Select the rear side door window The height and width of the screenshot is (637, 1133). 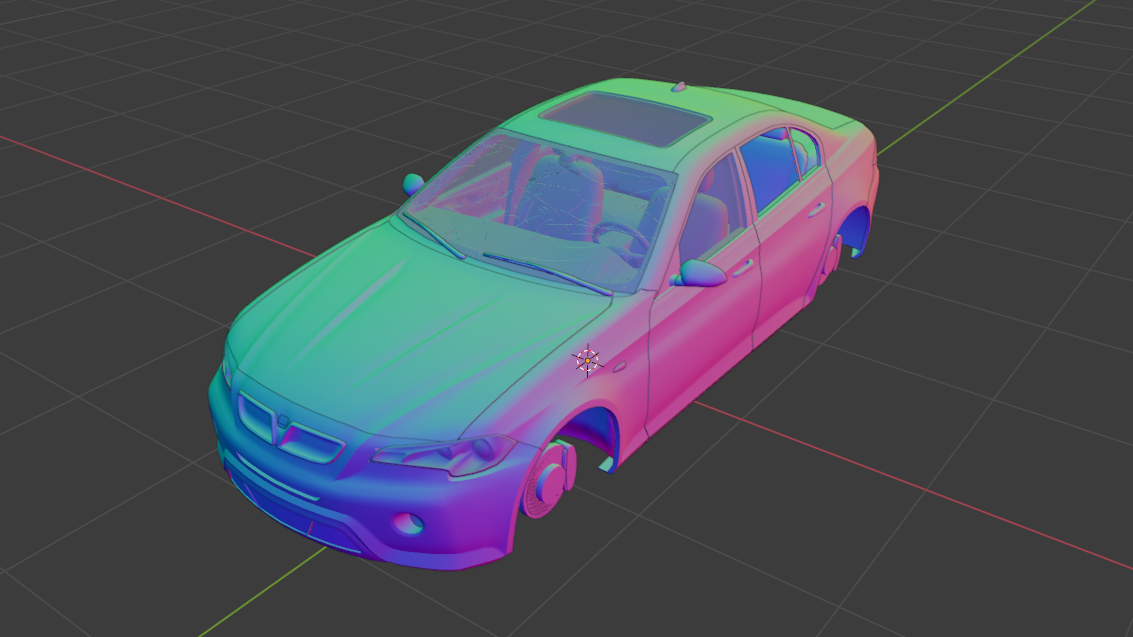[x=772, y=170]
